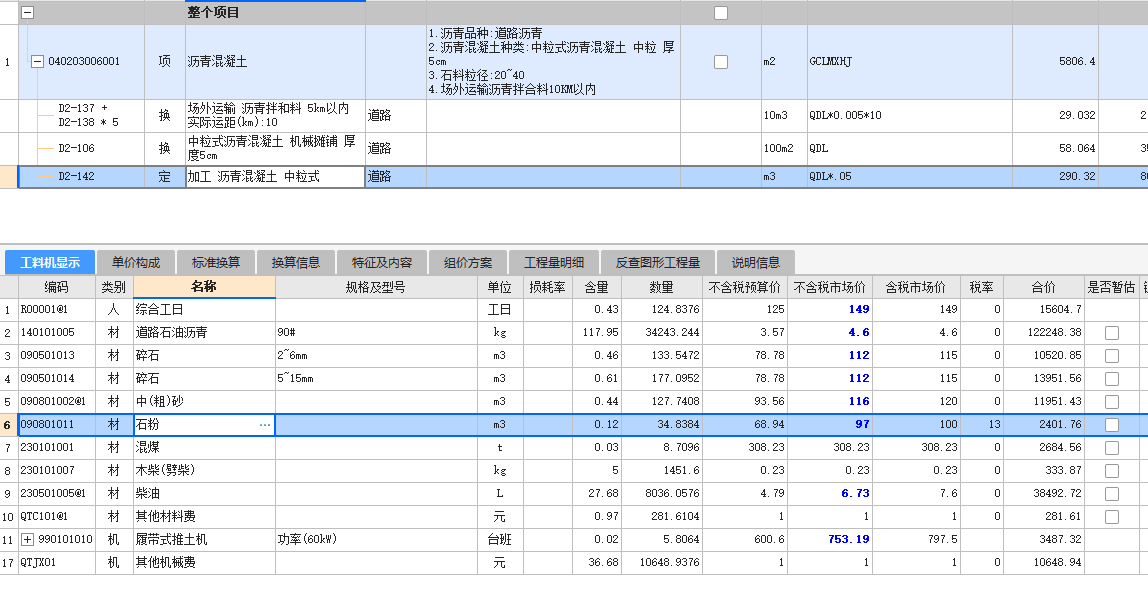Edit the name field 加工 沥青混凝土 中粒式
The width and height of the screenshot is (1148, 609).
[x=275, y=176]
